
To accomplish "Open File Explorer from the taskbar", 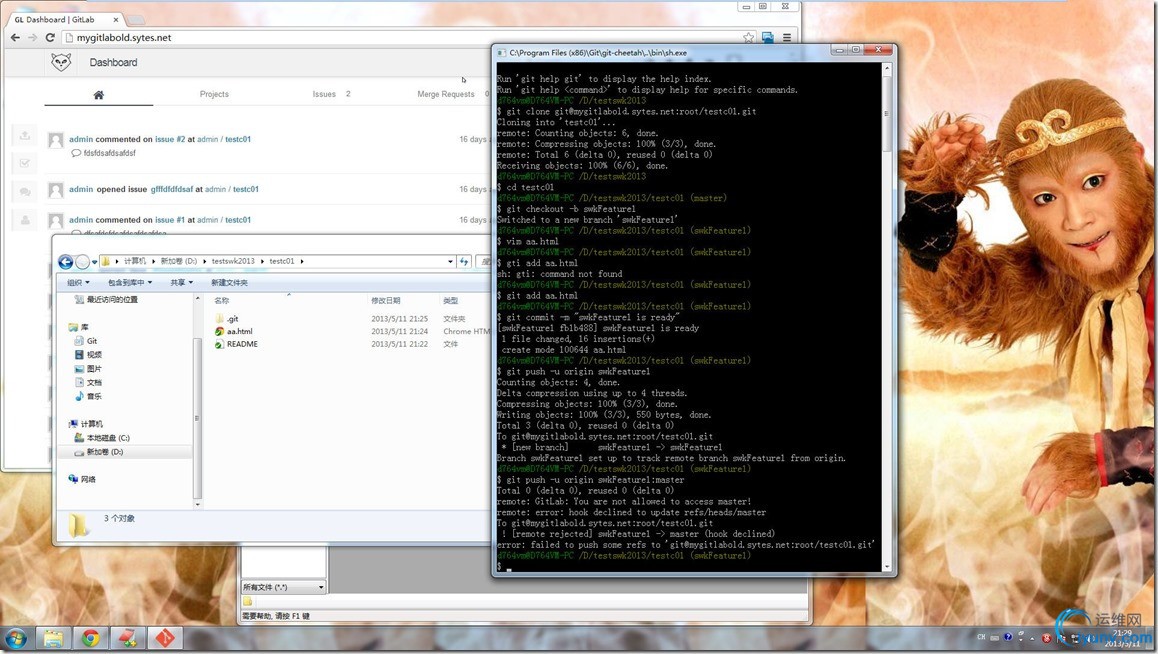I will (53, 638).
